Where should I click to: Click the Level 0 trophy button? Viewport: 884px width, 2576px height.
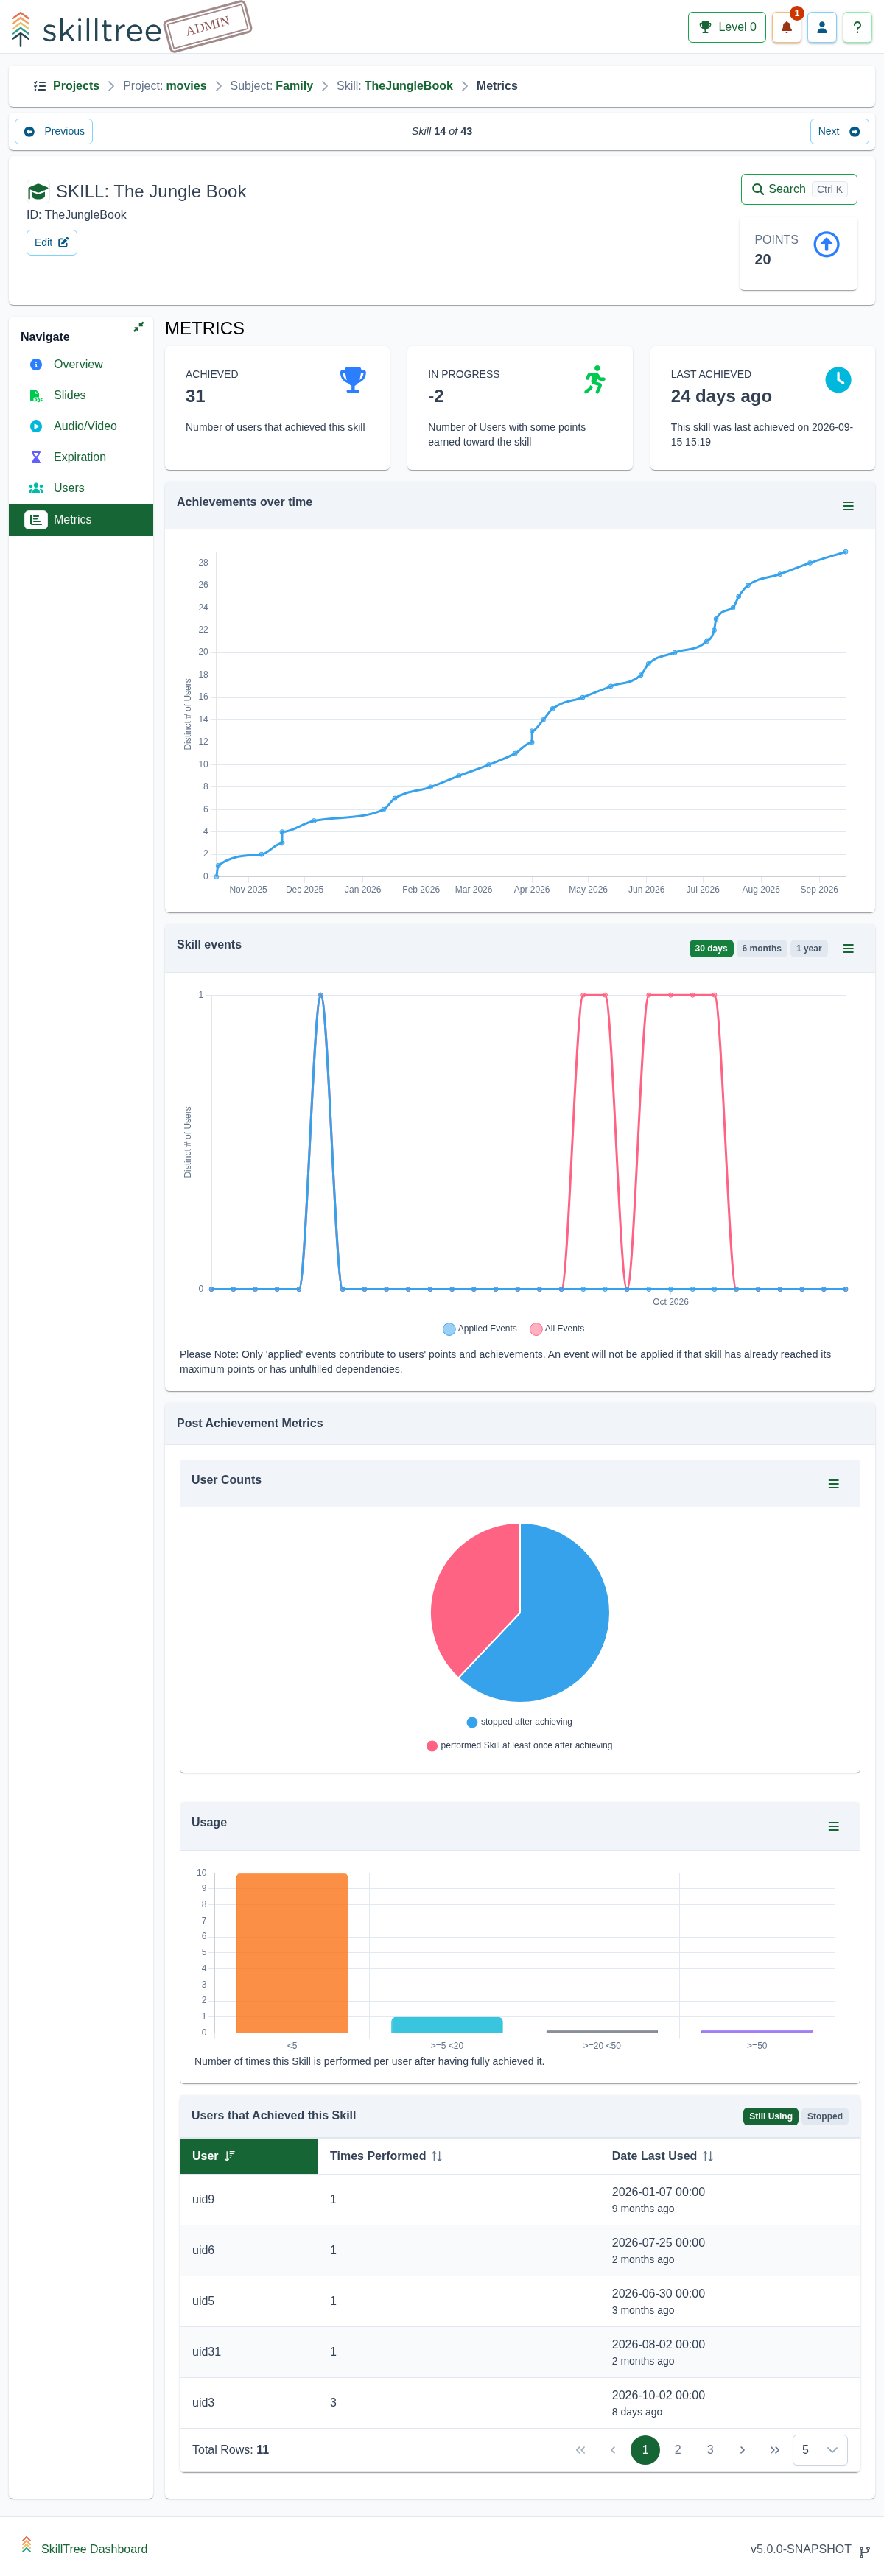pyautogui.click(x=727, y=27)
